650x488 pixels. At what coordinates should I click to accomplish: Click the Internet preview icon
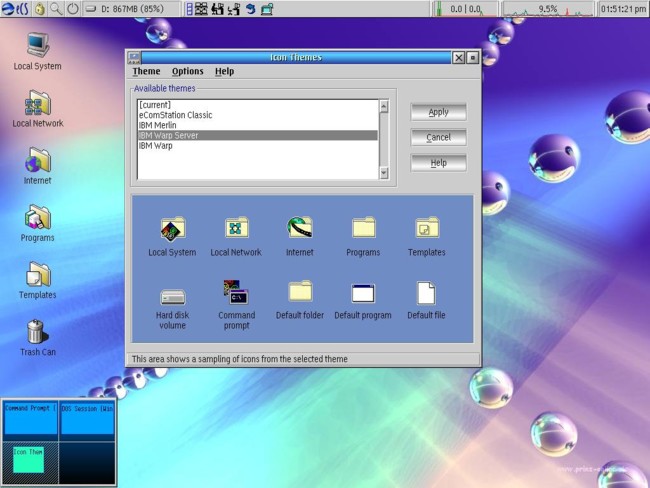[x=300, y=227]
